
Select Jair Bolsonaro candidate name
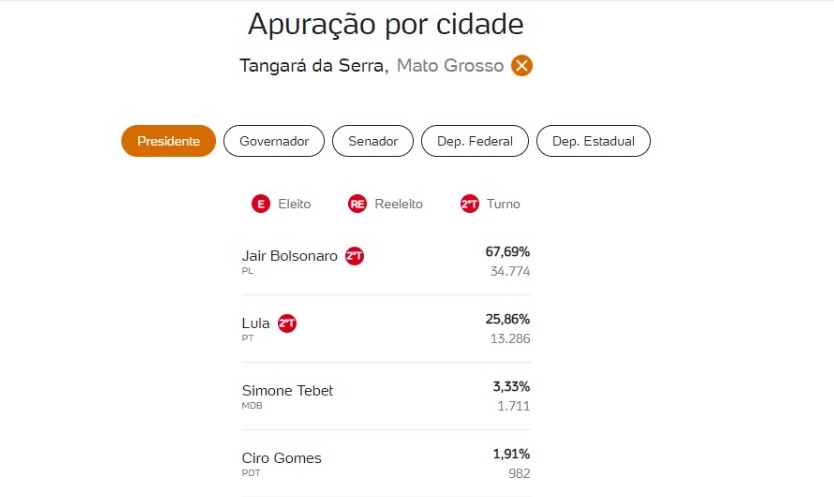click(x=290, y=256)
